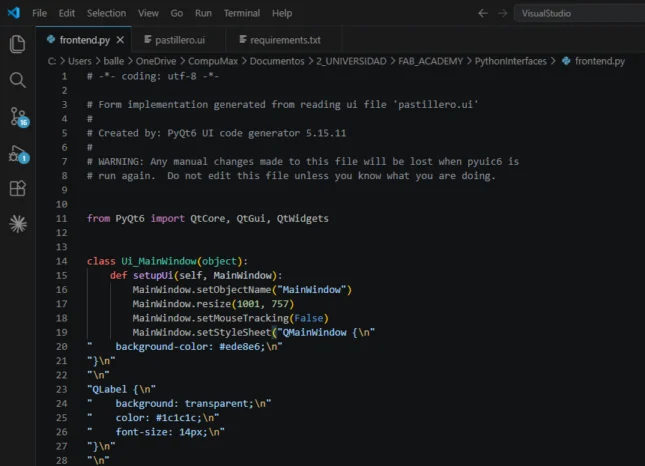This screenshot has width=645, height=466.
Task: Click line number 14 in gutter
Action: [62, 261]
